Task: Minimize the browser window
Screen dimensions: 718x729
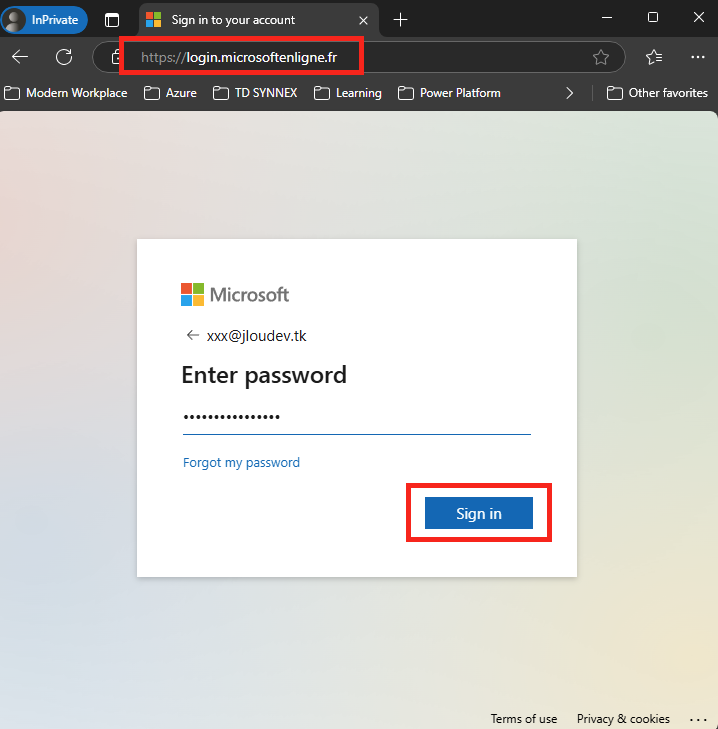Action: 606,18
